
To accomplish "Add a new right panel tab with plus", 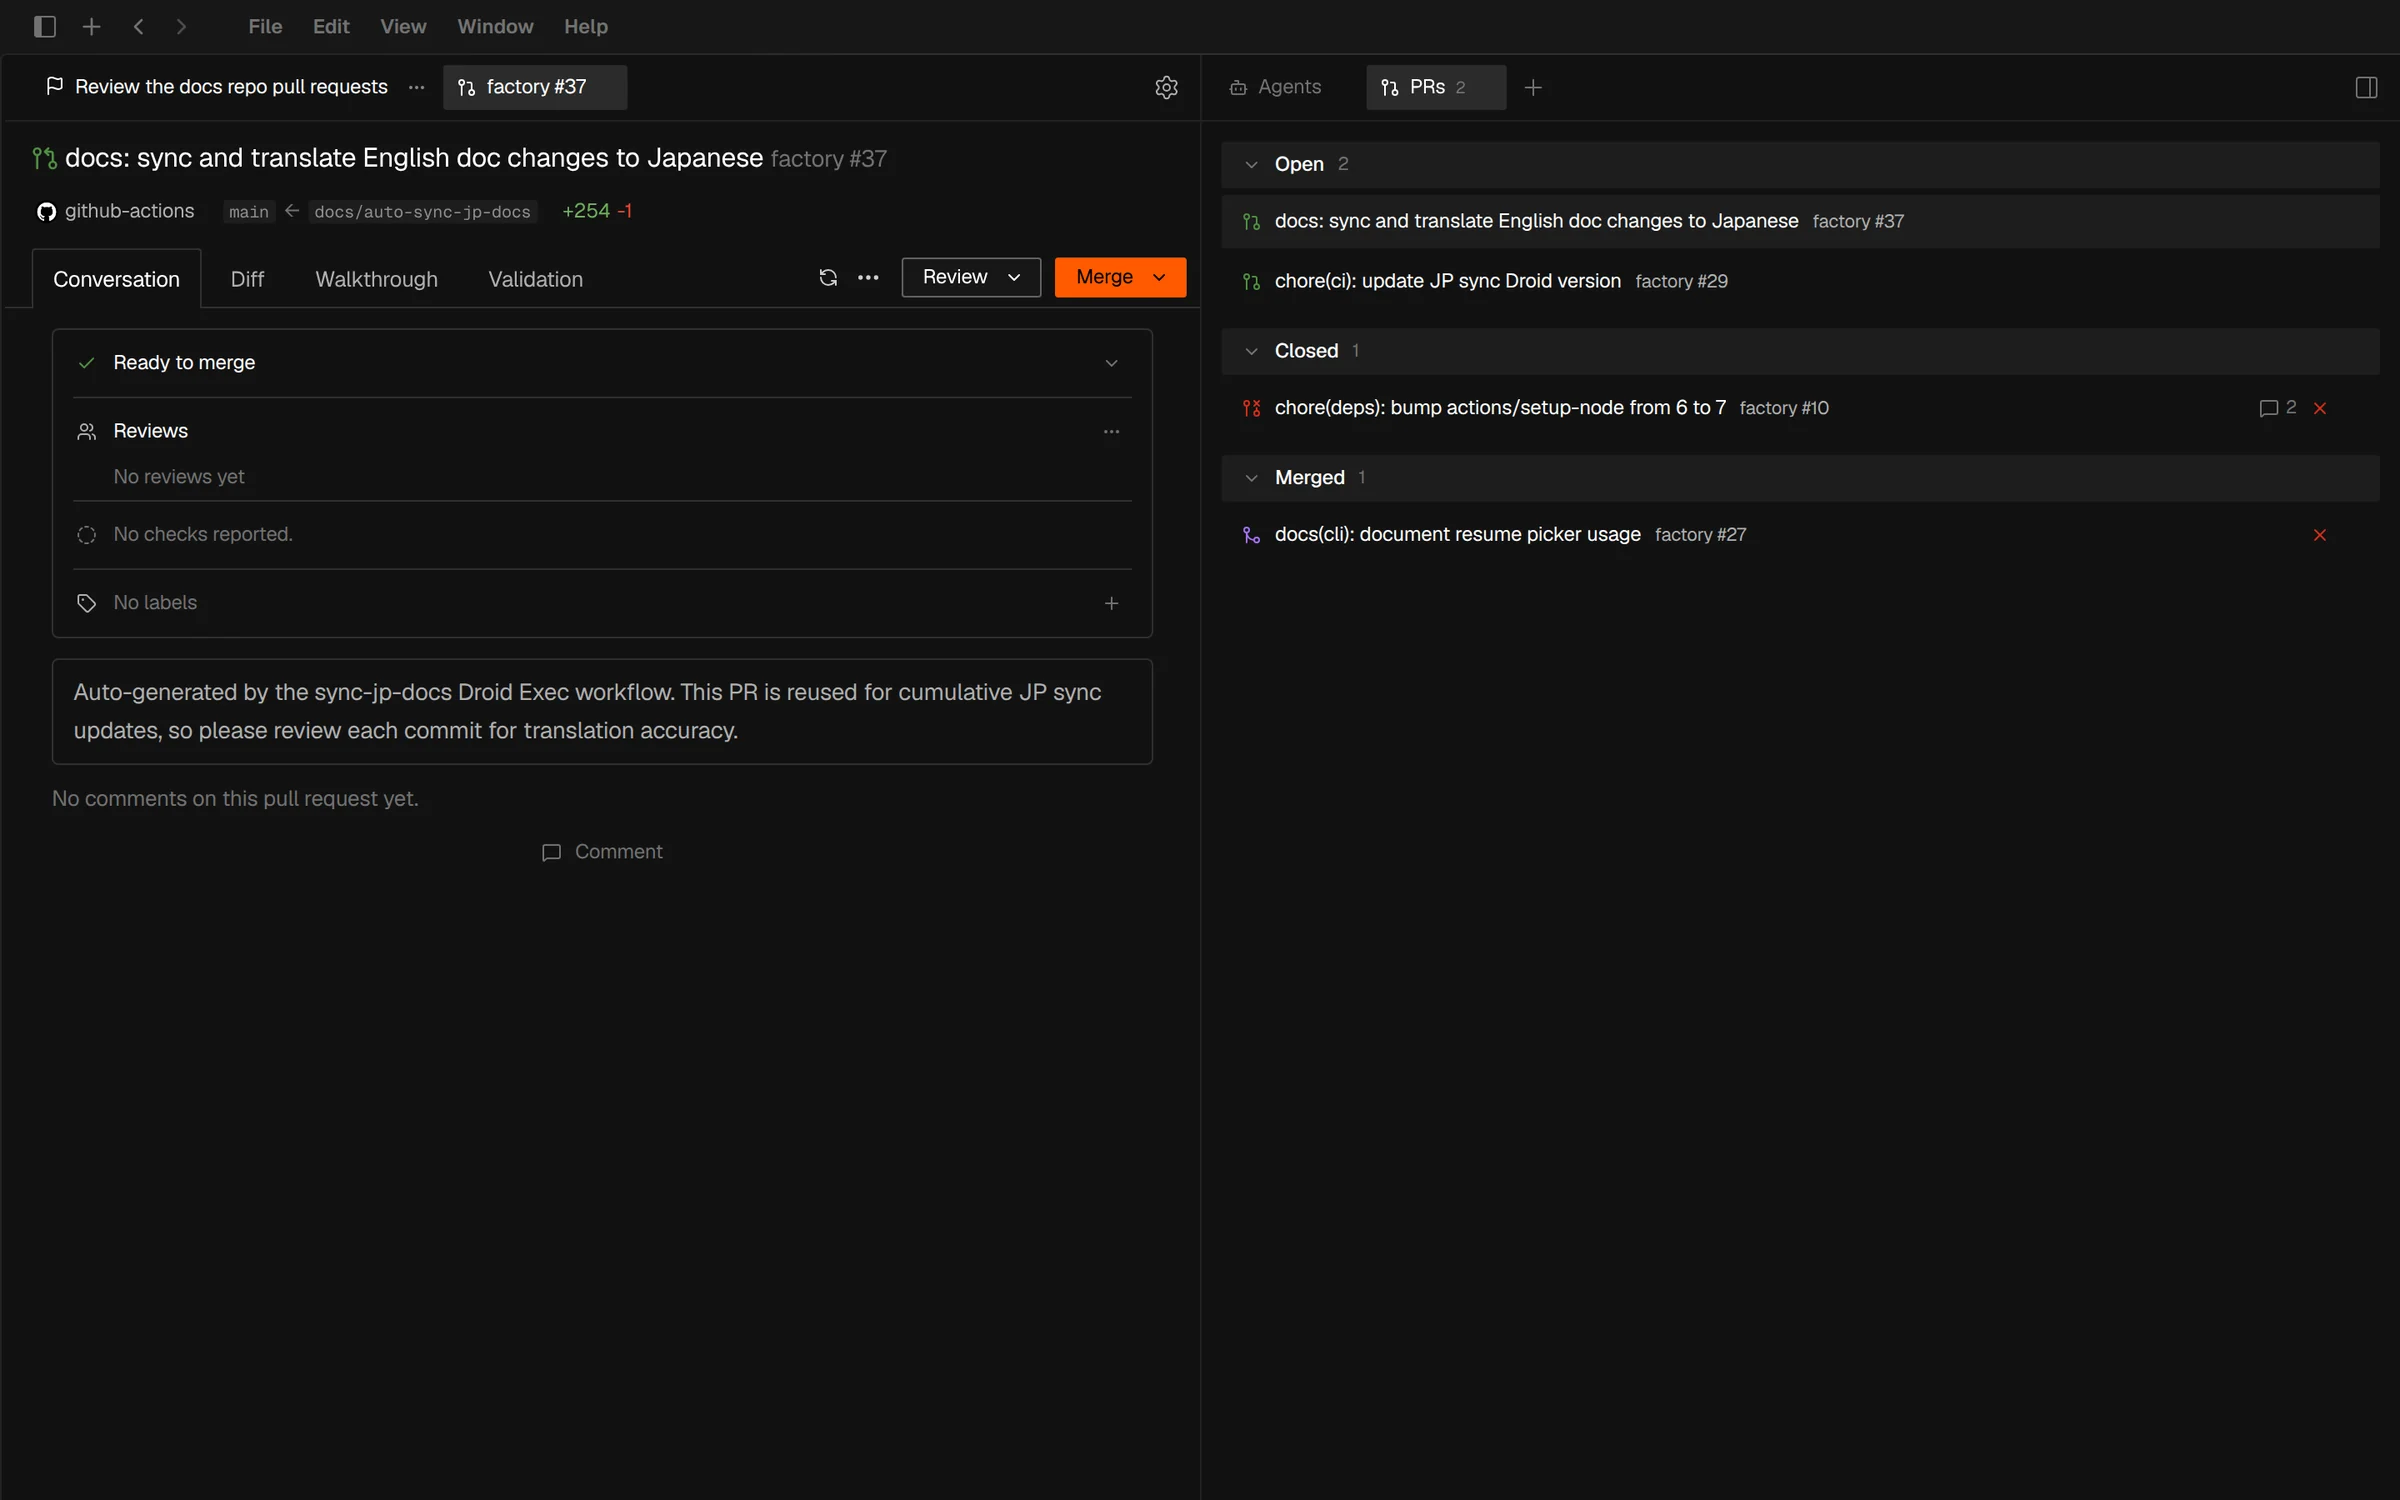I will tap(1533, 87).
